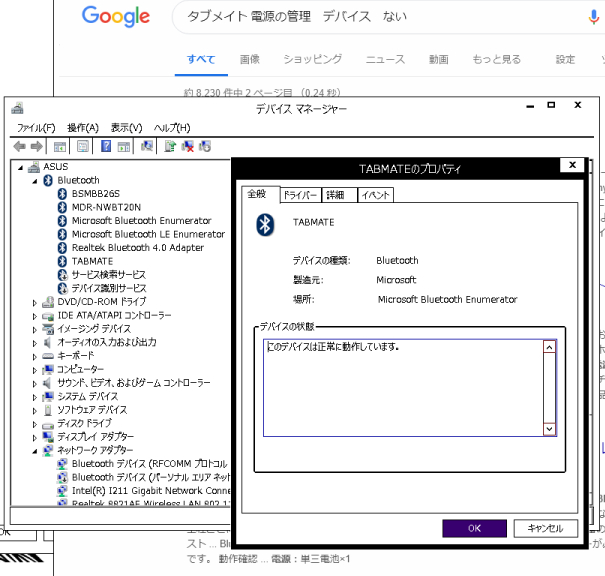Click the uninstall device icon with red X

point(188,146)
